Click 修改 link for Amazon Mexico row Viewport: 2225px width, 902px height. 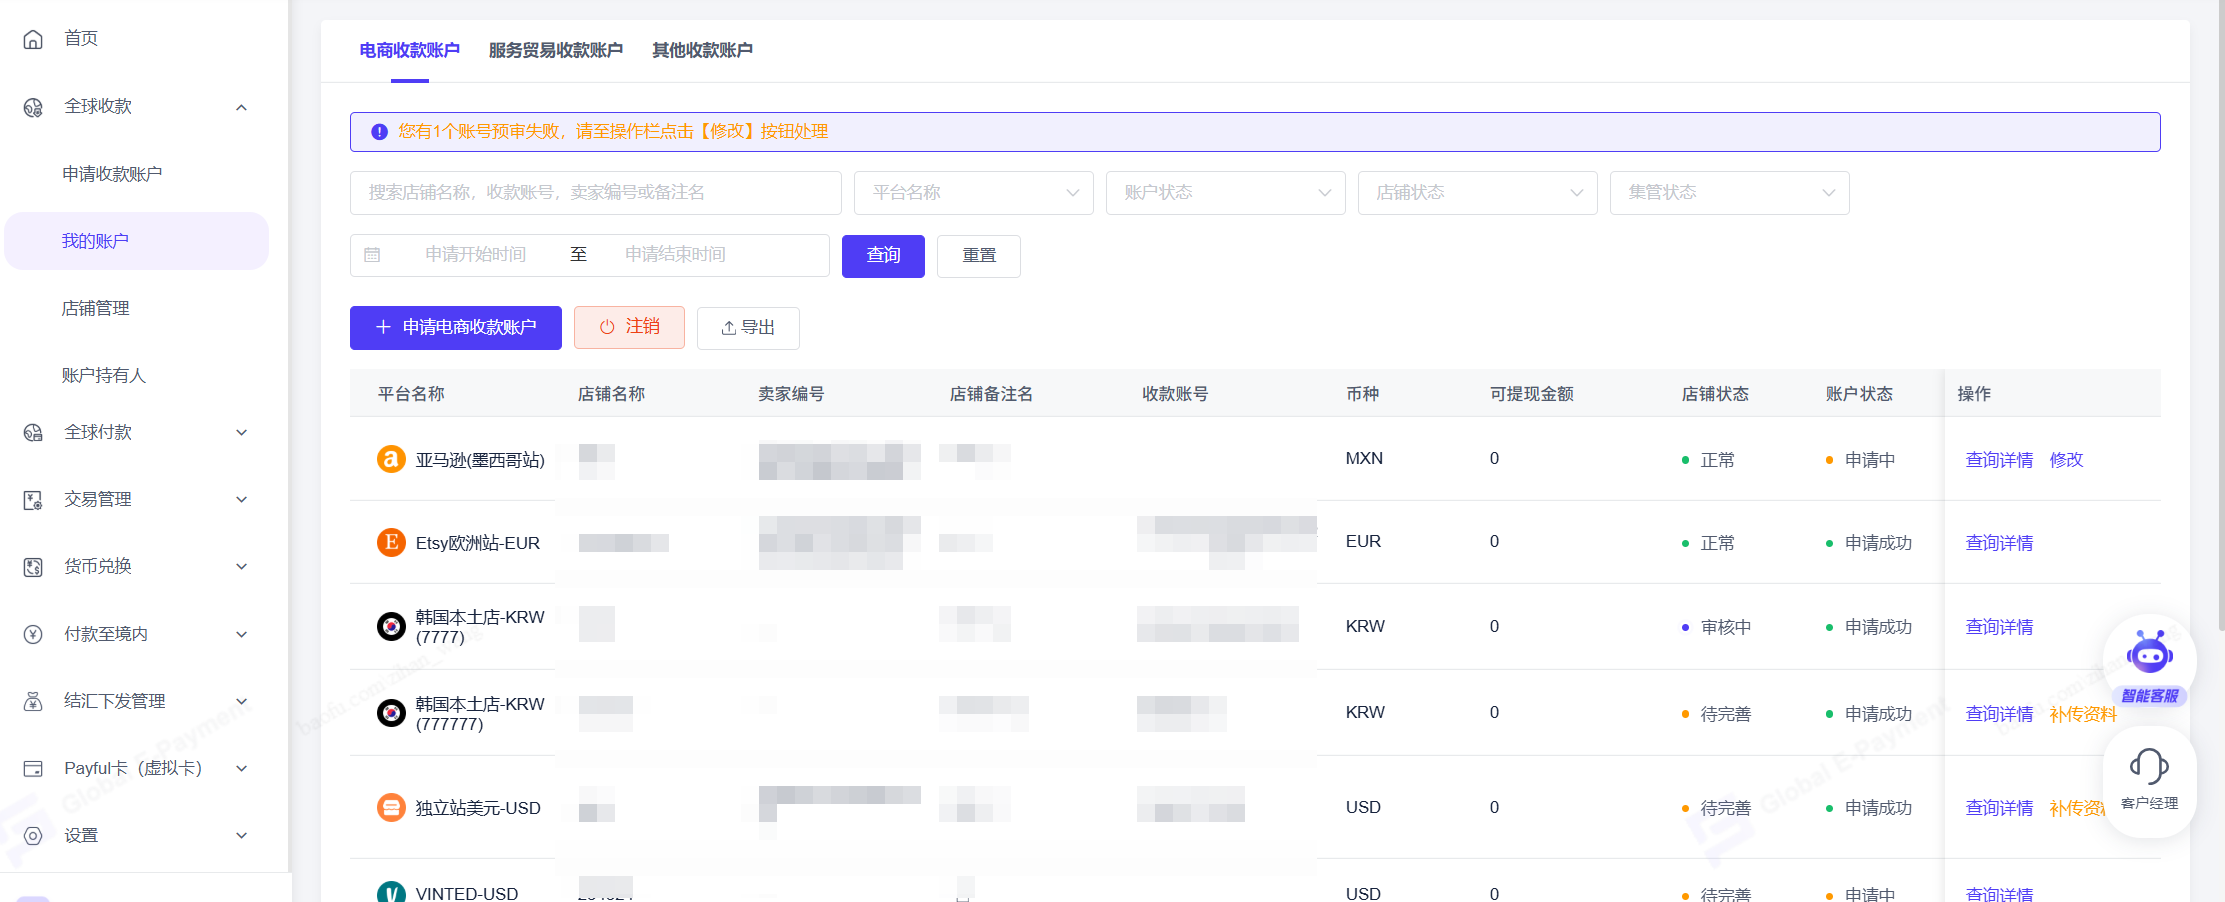pyautogui.click(x=2066, y=460)
